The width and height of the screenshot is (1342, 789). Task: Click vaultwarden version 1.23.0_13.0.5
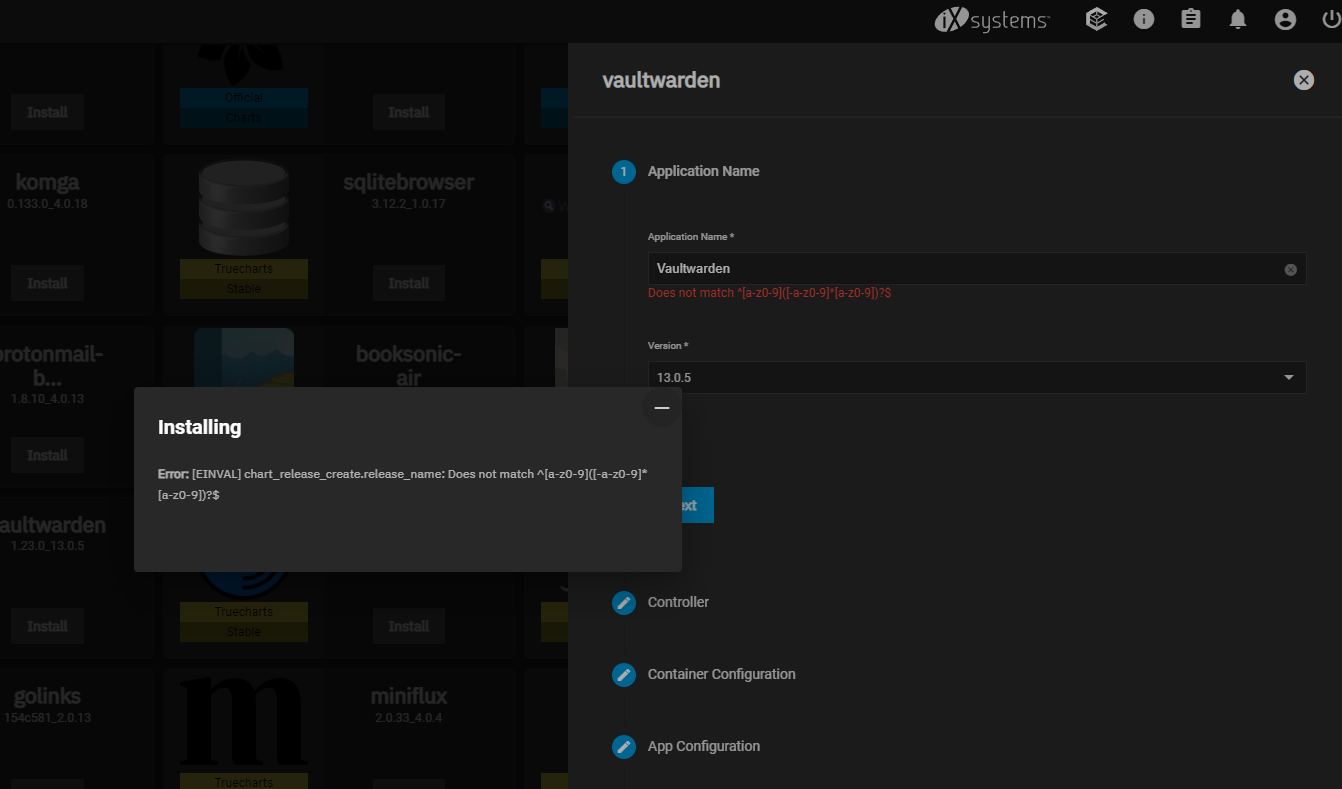tap(47, 546)
